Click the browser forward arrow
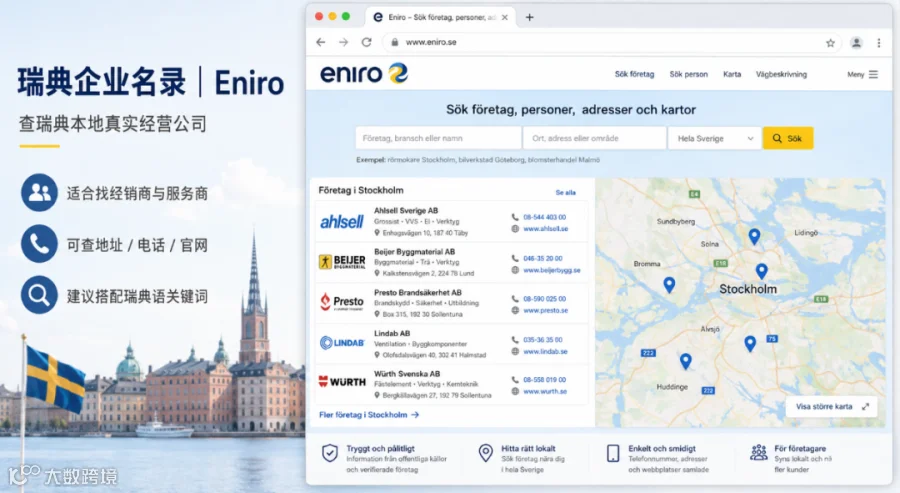This screenshot has width=900, height=493. pos(343,42)
